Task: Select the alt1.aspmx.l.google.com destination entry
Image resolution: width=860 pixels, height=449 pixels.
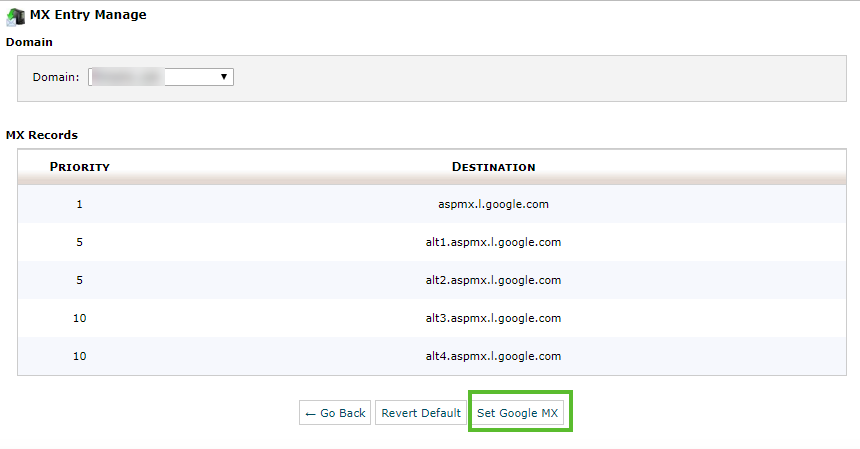Action: click(x=493, y=242)
